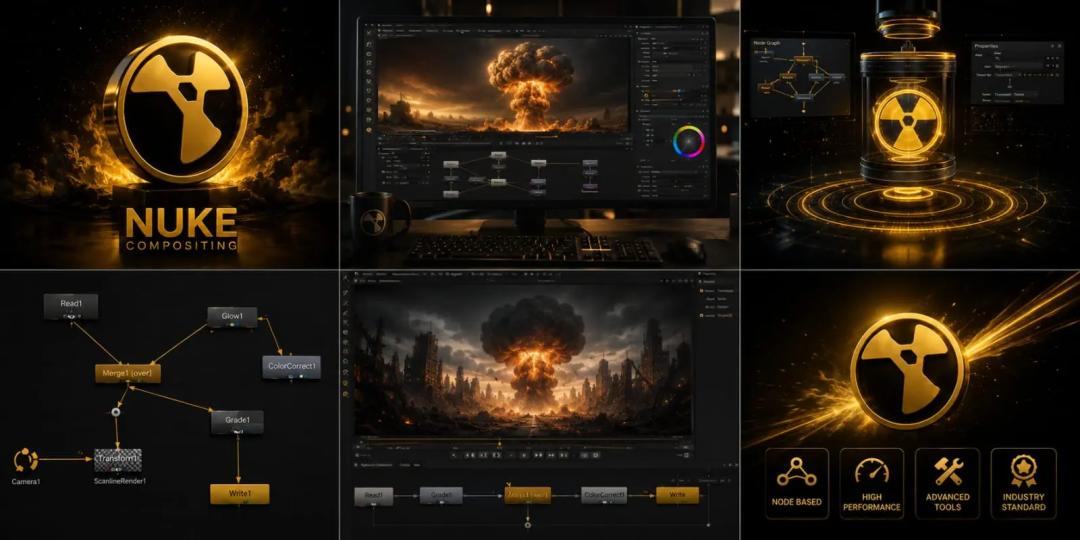Select the Glow1 node

coord(232,316)
